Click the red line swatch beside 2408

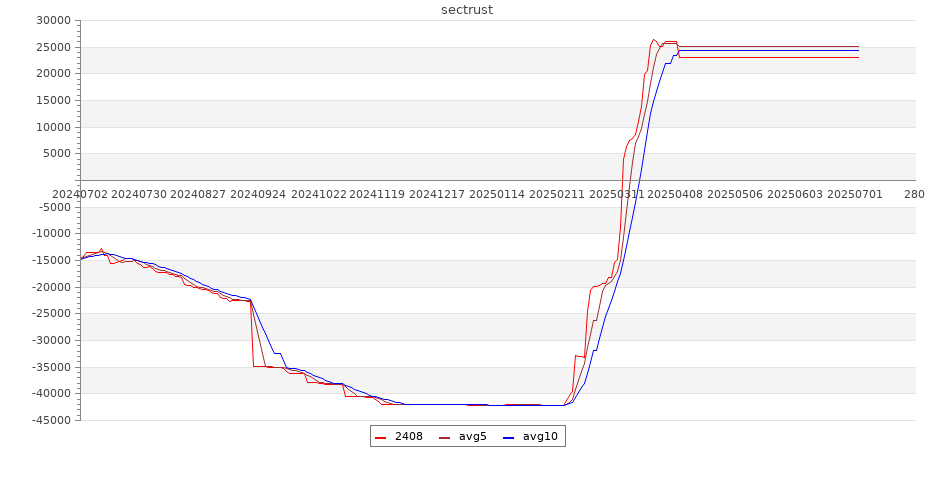[381, 437]
